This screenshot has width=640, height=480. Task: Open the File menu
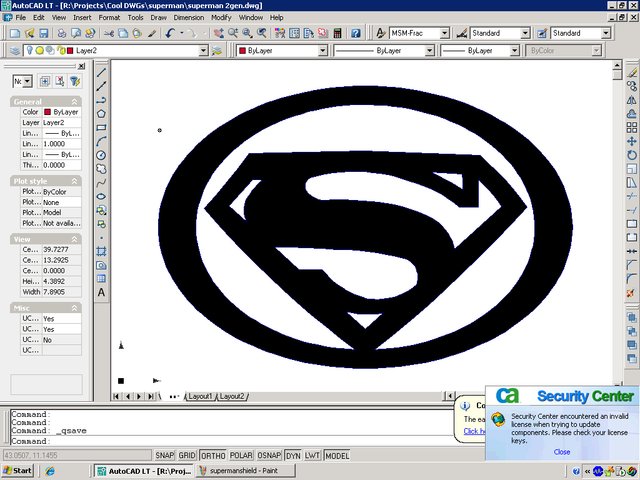click(20, 18)
